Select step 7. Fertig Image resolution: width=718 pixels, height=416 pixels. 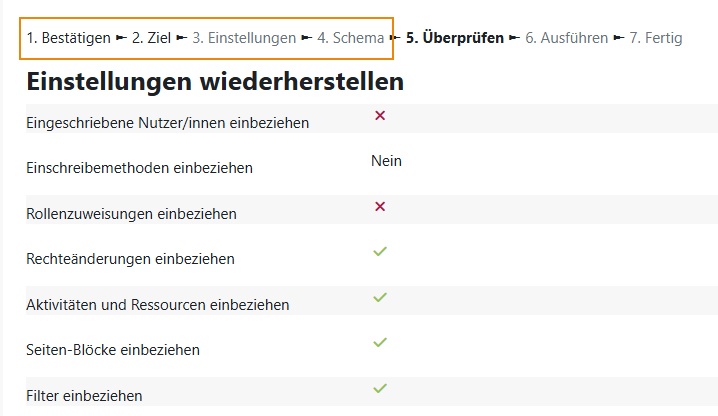click(656, 38)
